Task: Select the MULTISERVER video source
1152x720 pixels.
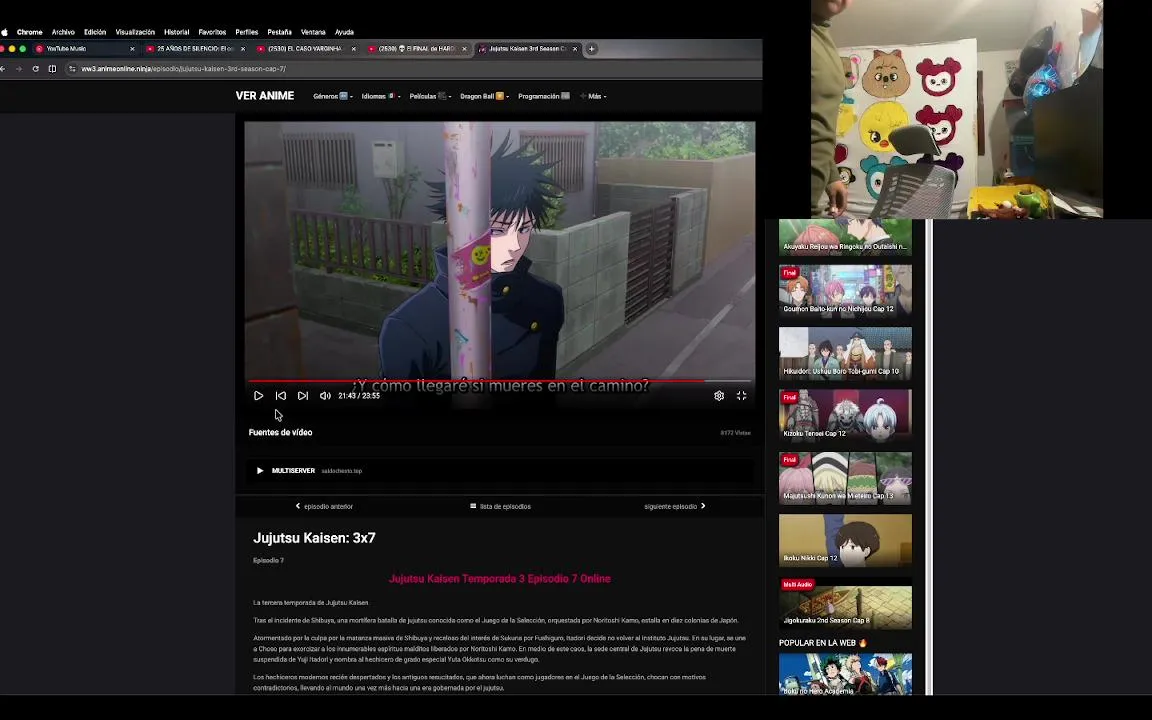Action: point(500,470)
